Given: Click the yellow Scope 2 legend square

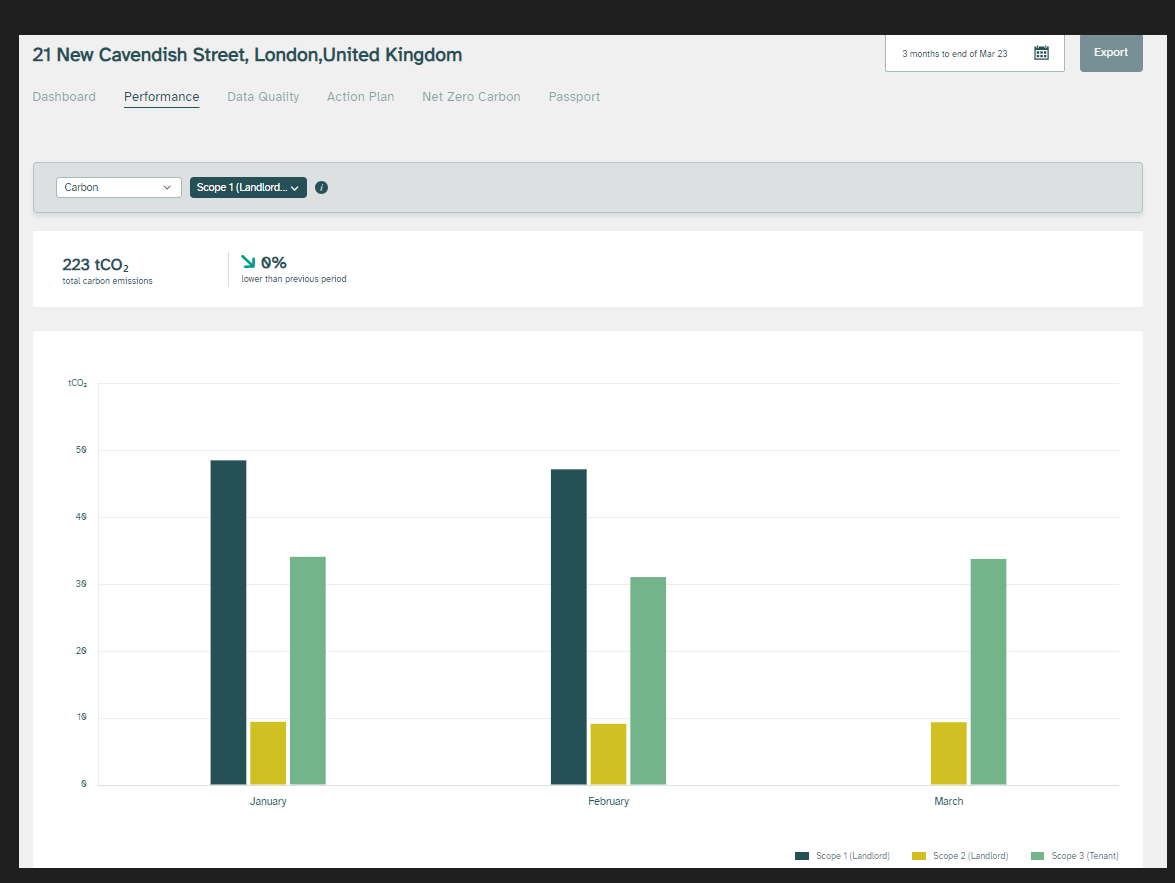Looking at the screenshot, I should tap(918, 856).
